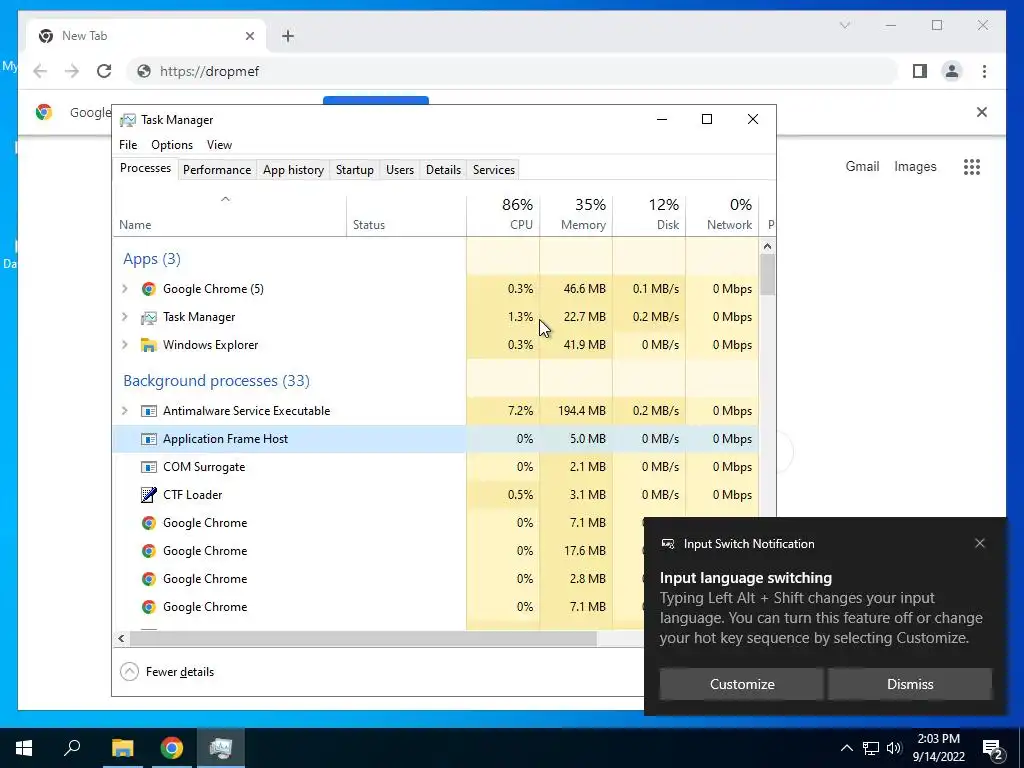Open Chrome three-dot menu
Image resolution: width=1024 pixels, height=768 pixels.
[x=984, y=71]
